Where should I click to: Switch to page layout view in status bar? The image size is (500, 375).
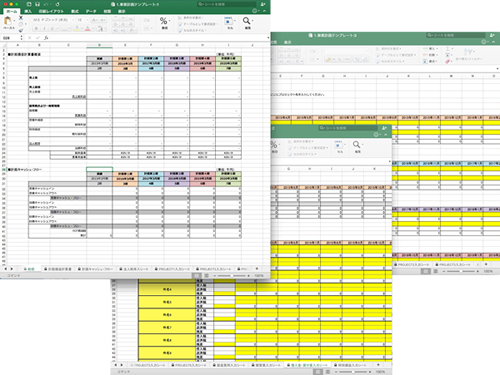(x=206, y=276)
